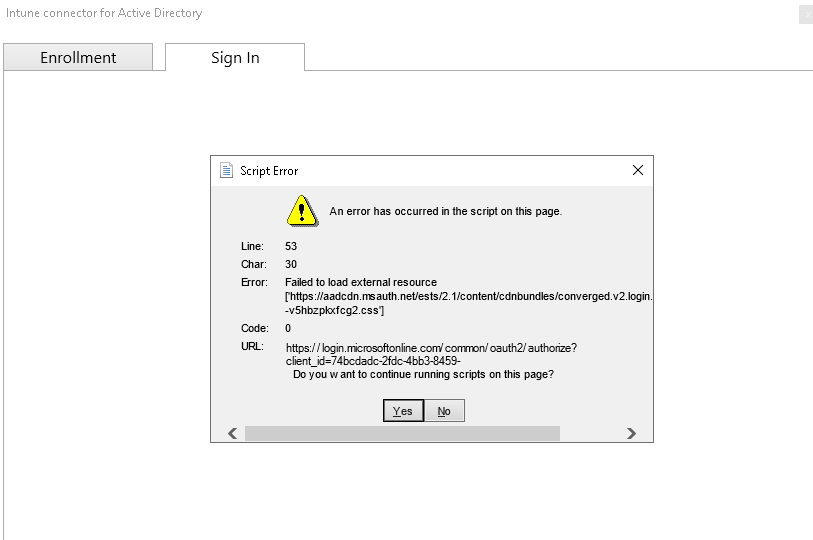
Task: Click the yellow warning triangle icon
Action: (302, 211)
